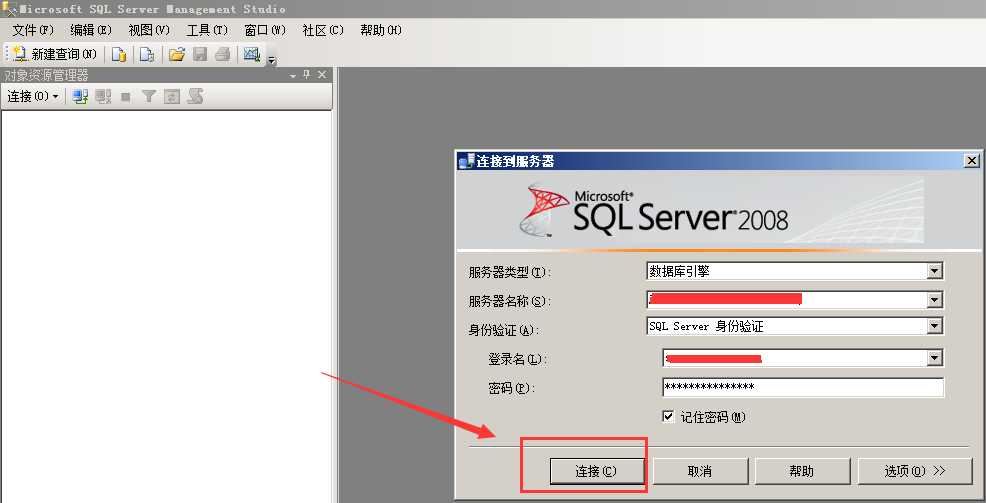Click the Refresh icon in Object Explorer

[172, 96]
